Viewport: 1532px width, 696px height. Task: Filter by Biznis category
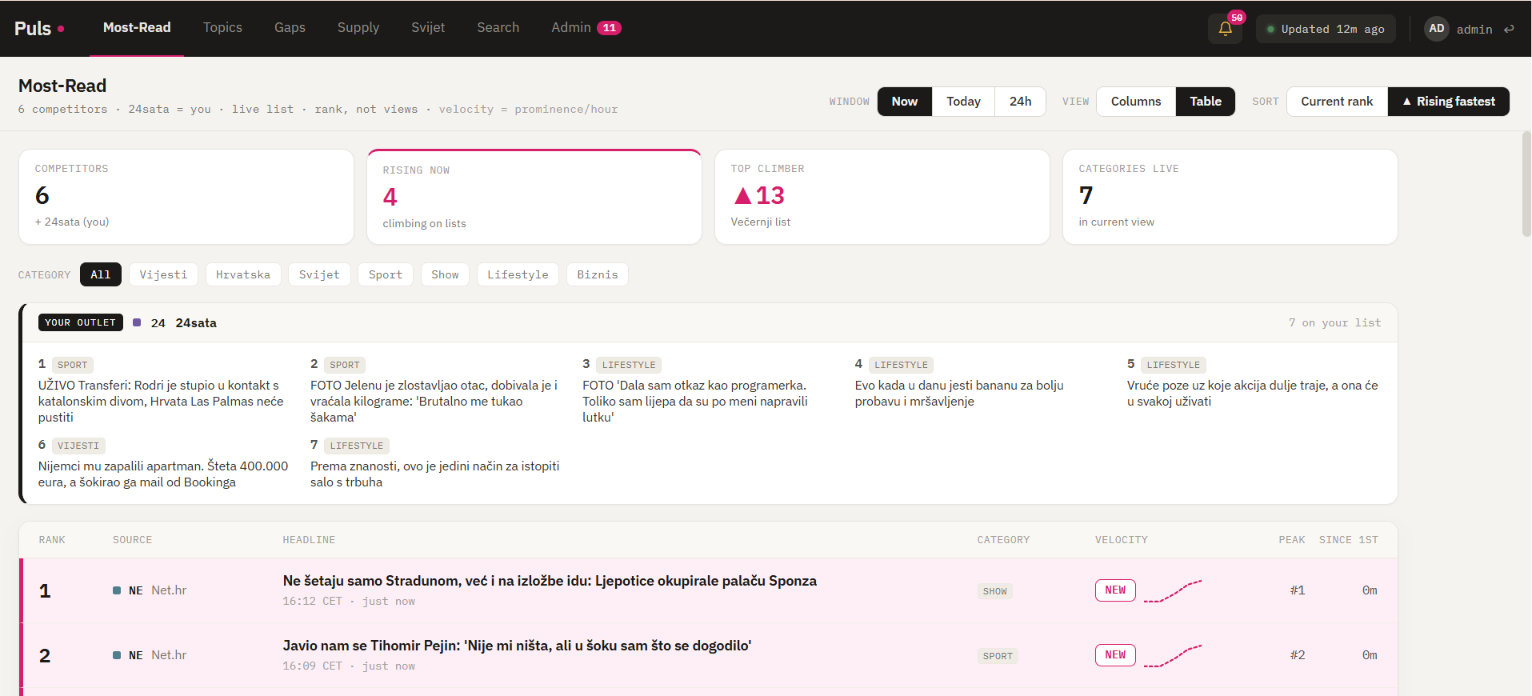pyautogui.click(x=597, y=274)
